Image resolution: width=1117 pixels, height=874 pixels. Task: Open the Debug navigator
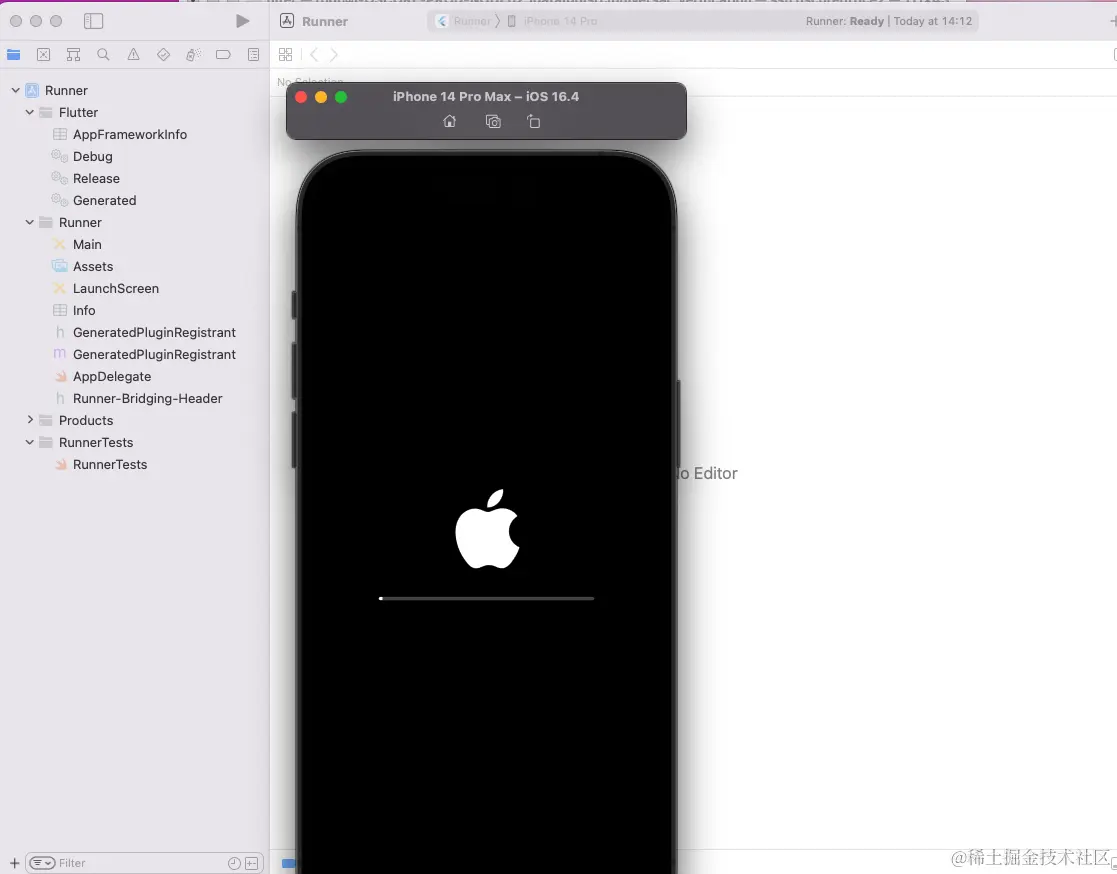point(193,55)
